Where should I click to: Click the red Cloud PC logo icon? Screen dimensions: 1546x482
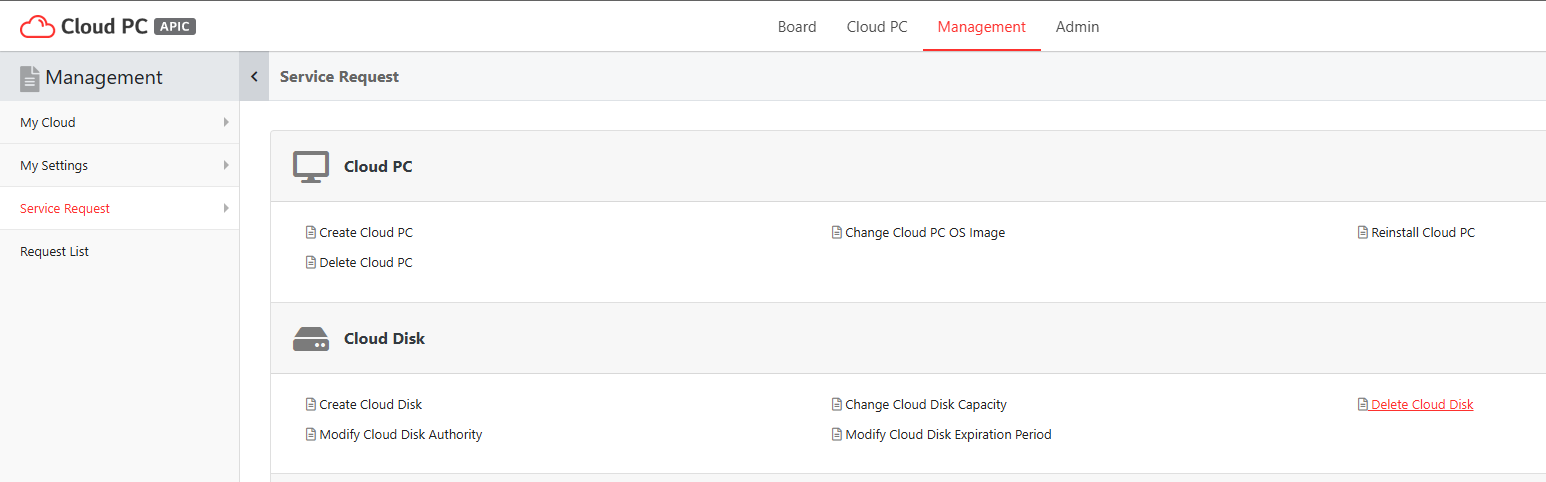37,27
